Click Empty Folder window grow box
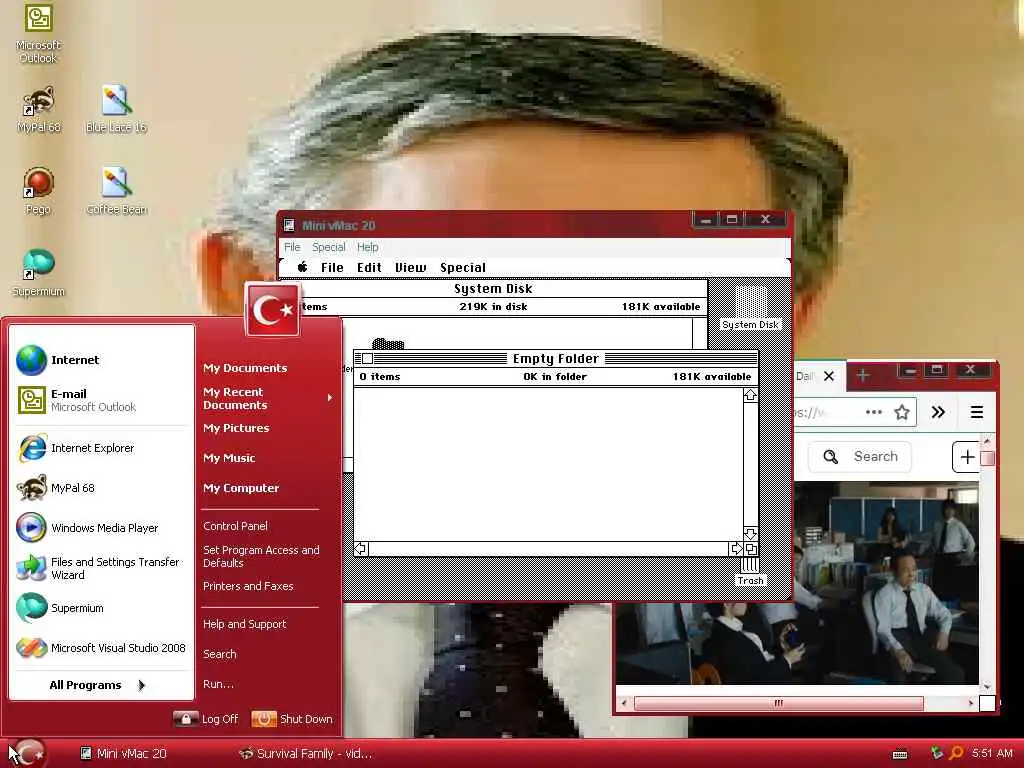1024x768 pixels. click(751, 549)
